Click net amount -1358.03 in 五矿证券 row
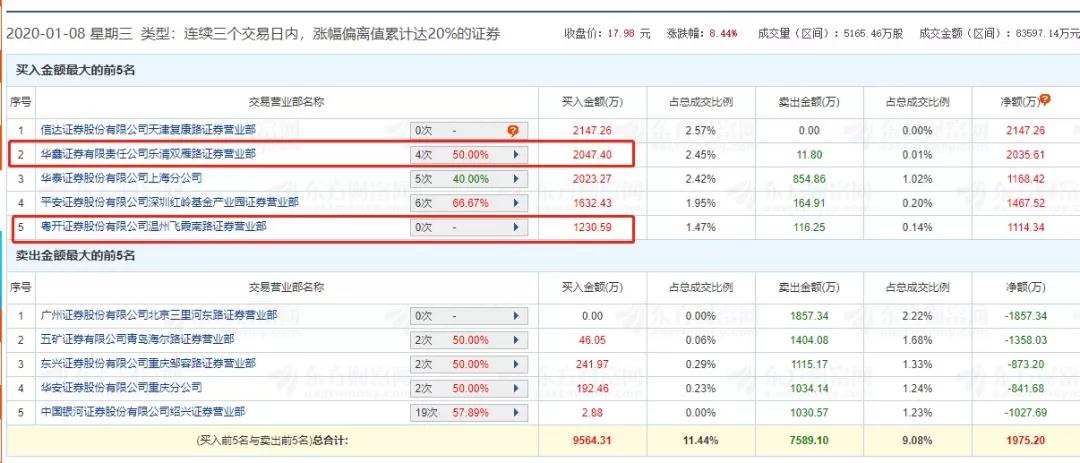Screen dimensions: 1080x463 tap(1026, 340)
